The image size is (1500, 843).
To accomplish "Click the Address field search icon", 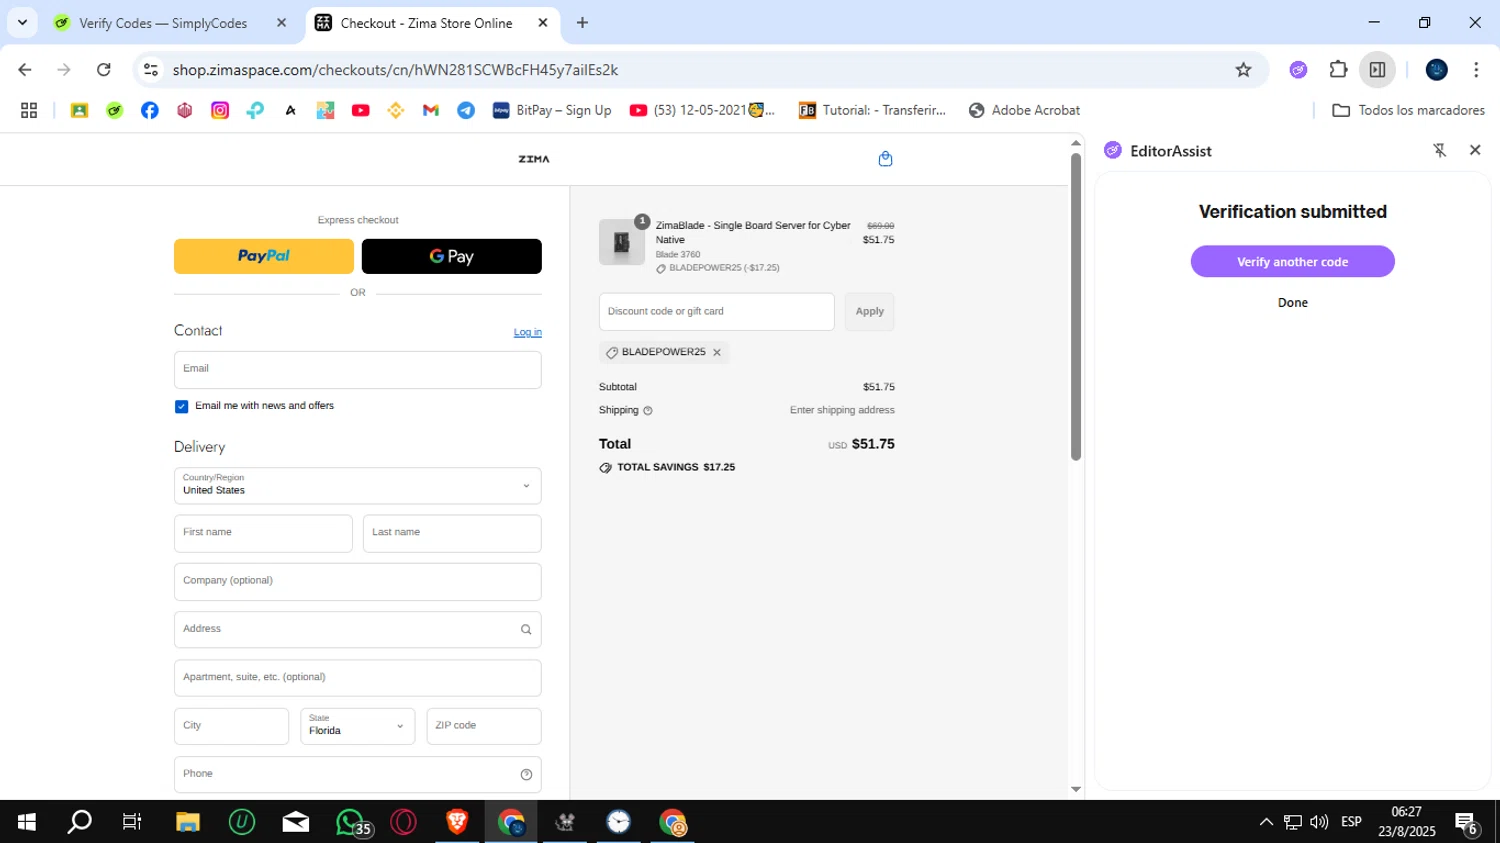I will (526, 630).
